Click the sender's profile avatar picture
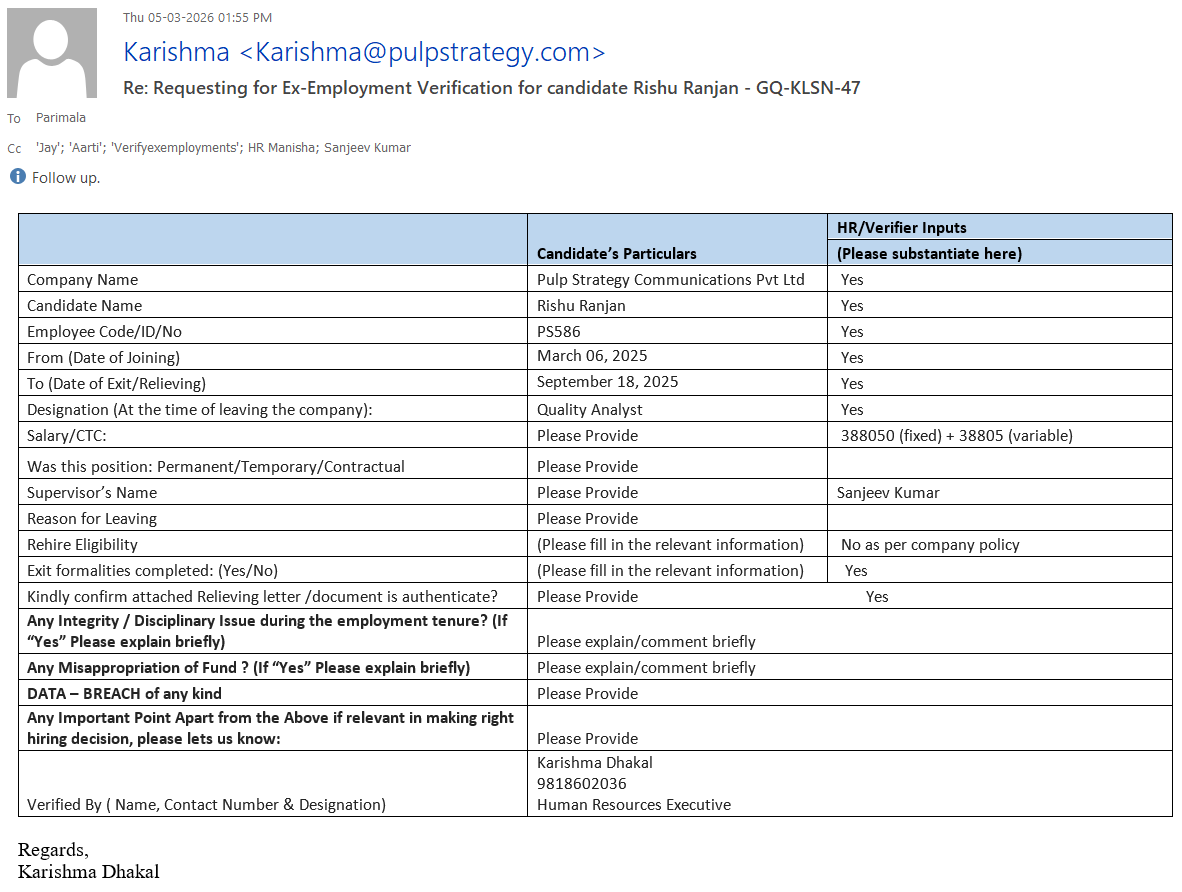Screen dimensions: 1182x892 (52, 53)
